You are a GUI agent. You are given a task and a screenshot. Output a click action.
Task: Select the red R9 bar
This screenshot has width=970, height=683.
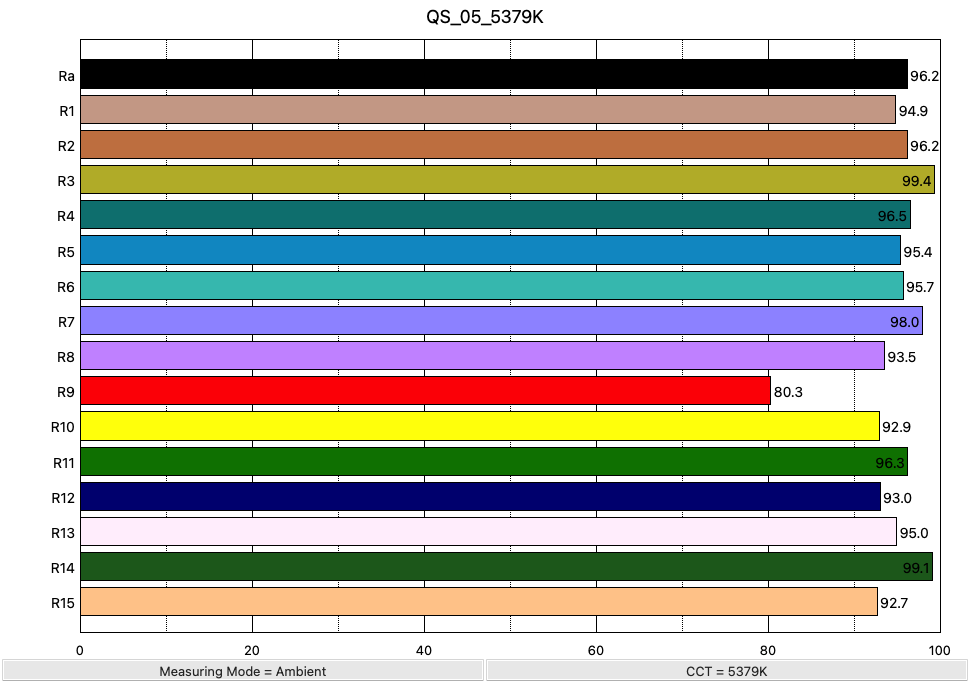[426, 391]
